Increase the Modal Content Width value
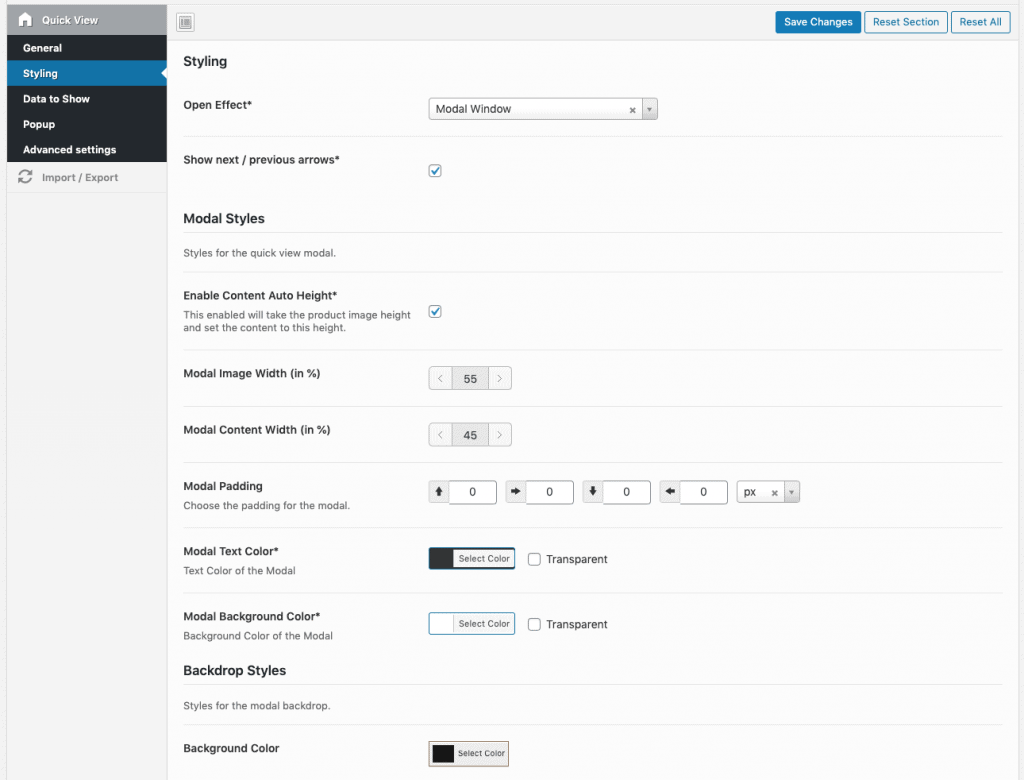This screenshot has width=1024, height=780. tap(500, 435)
